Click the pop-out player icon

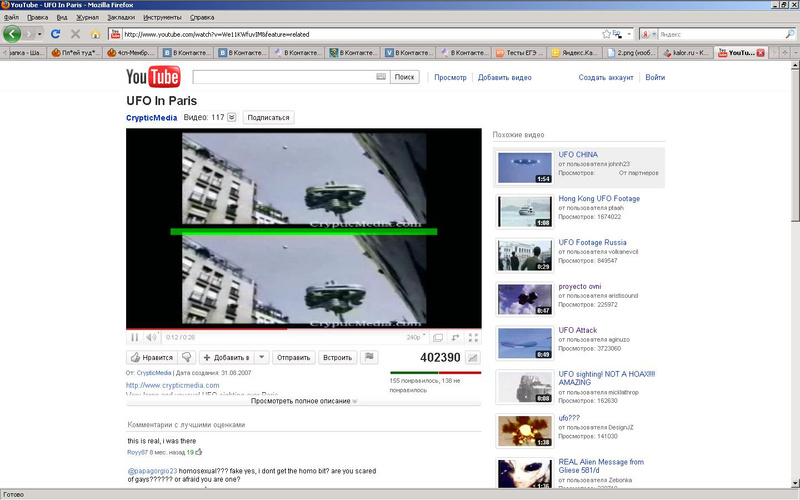[456, 337]
